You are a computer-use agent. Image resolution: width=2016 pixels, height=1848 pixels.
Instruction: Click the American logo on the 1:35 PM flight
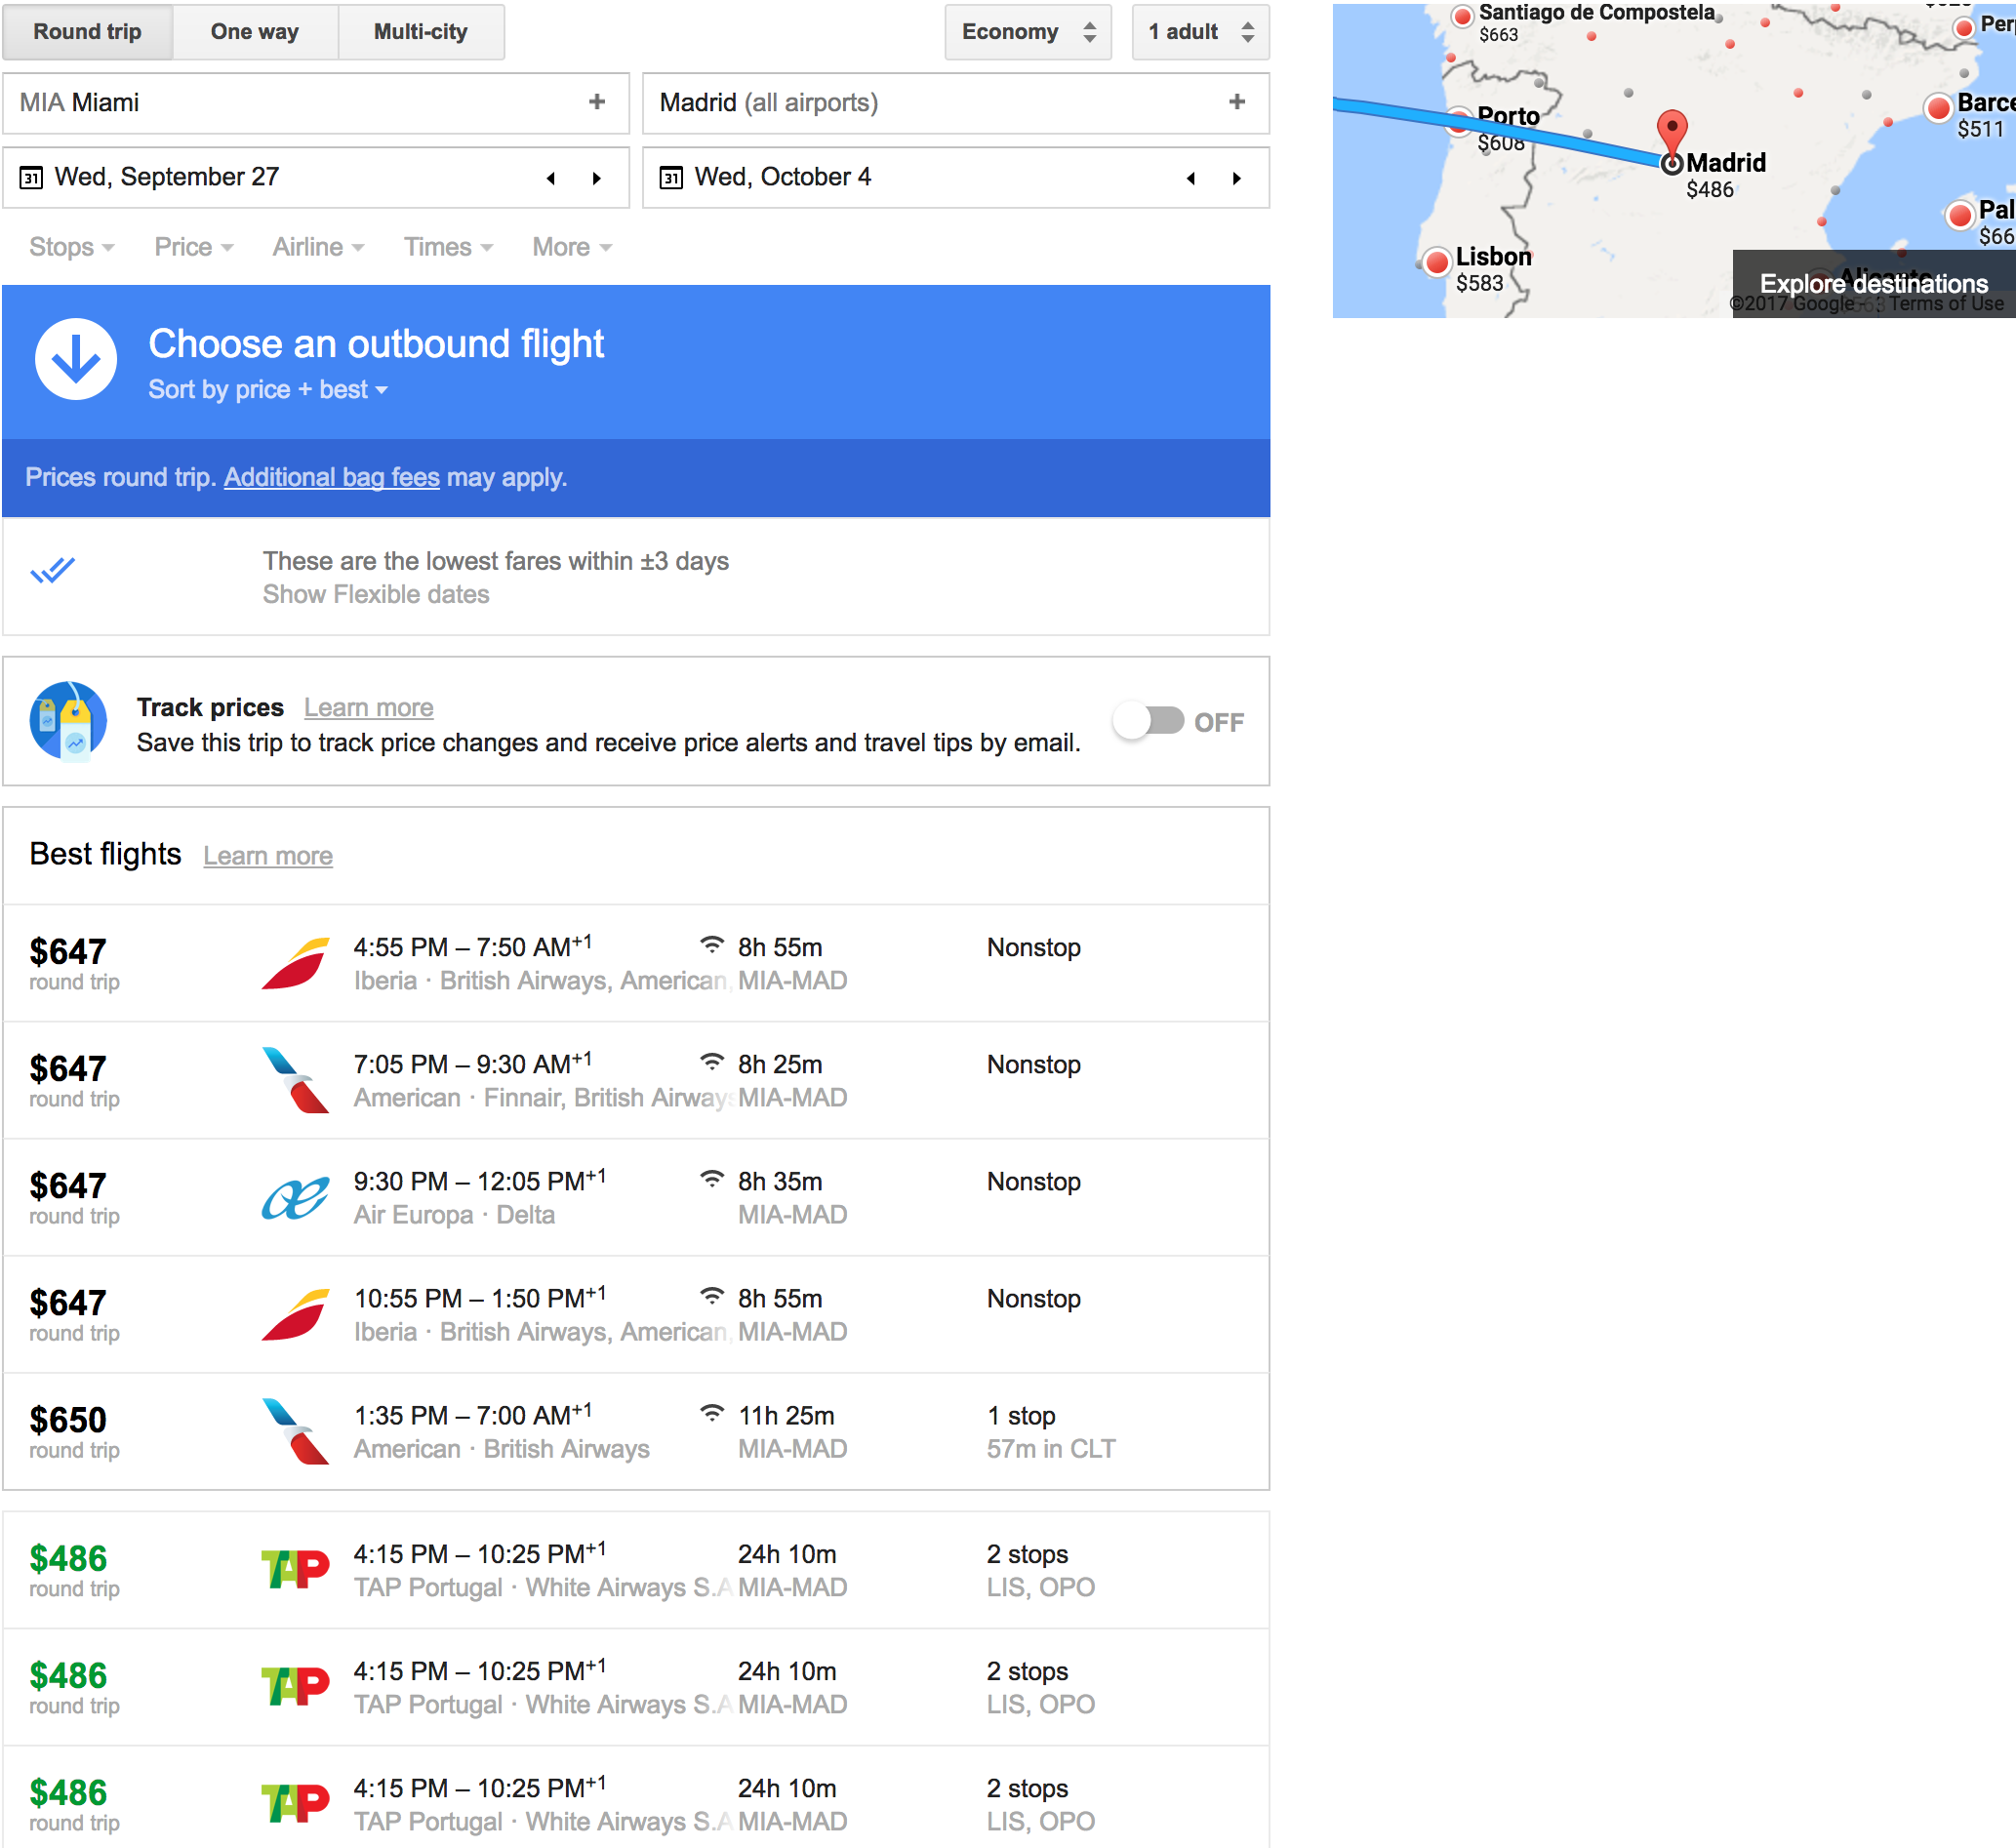coord(296,1431)
